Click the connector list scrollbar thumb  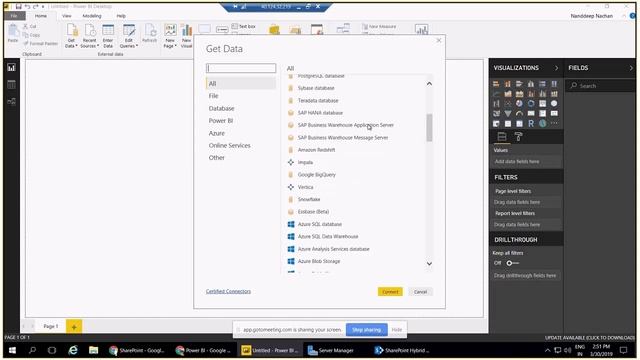click(429, 128)
